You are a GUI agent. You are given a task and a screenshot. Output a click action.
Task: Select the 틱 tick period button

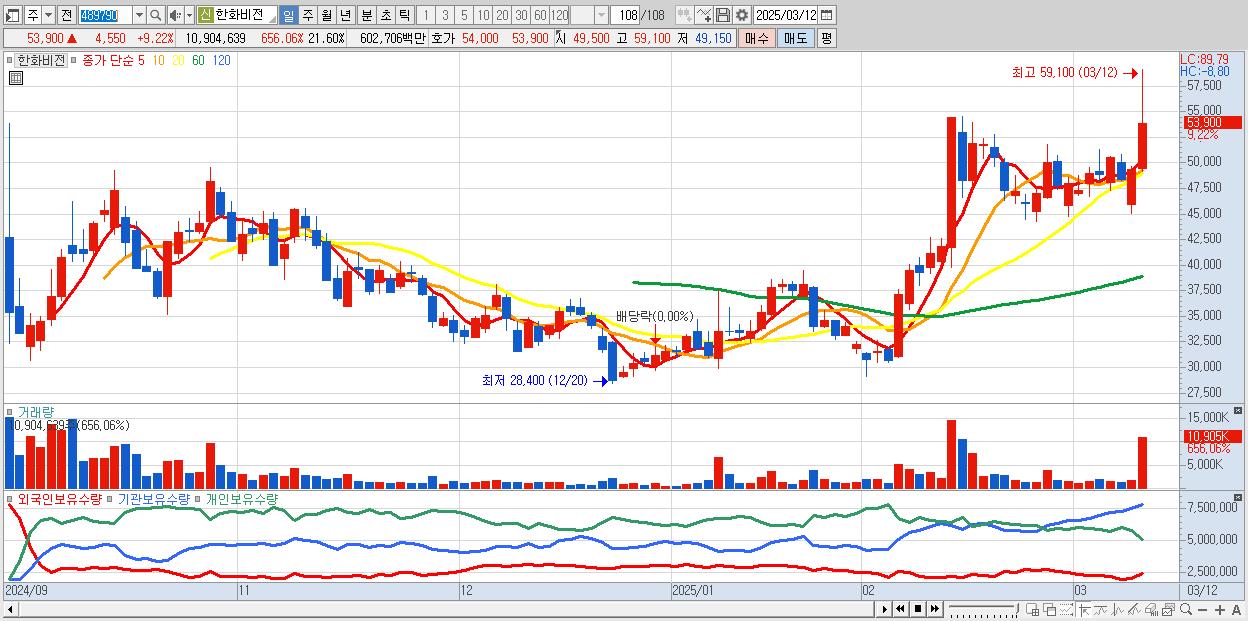pyautogui.click(x=404, y=15)
